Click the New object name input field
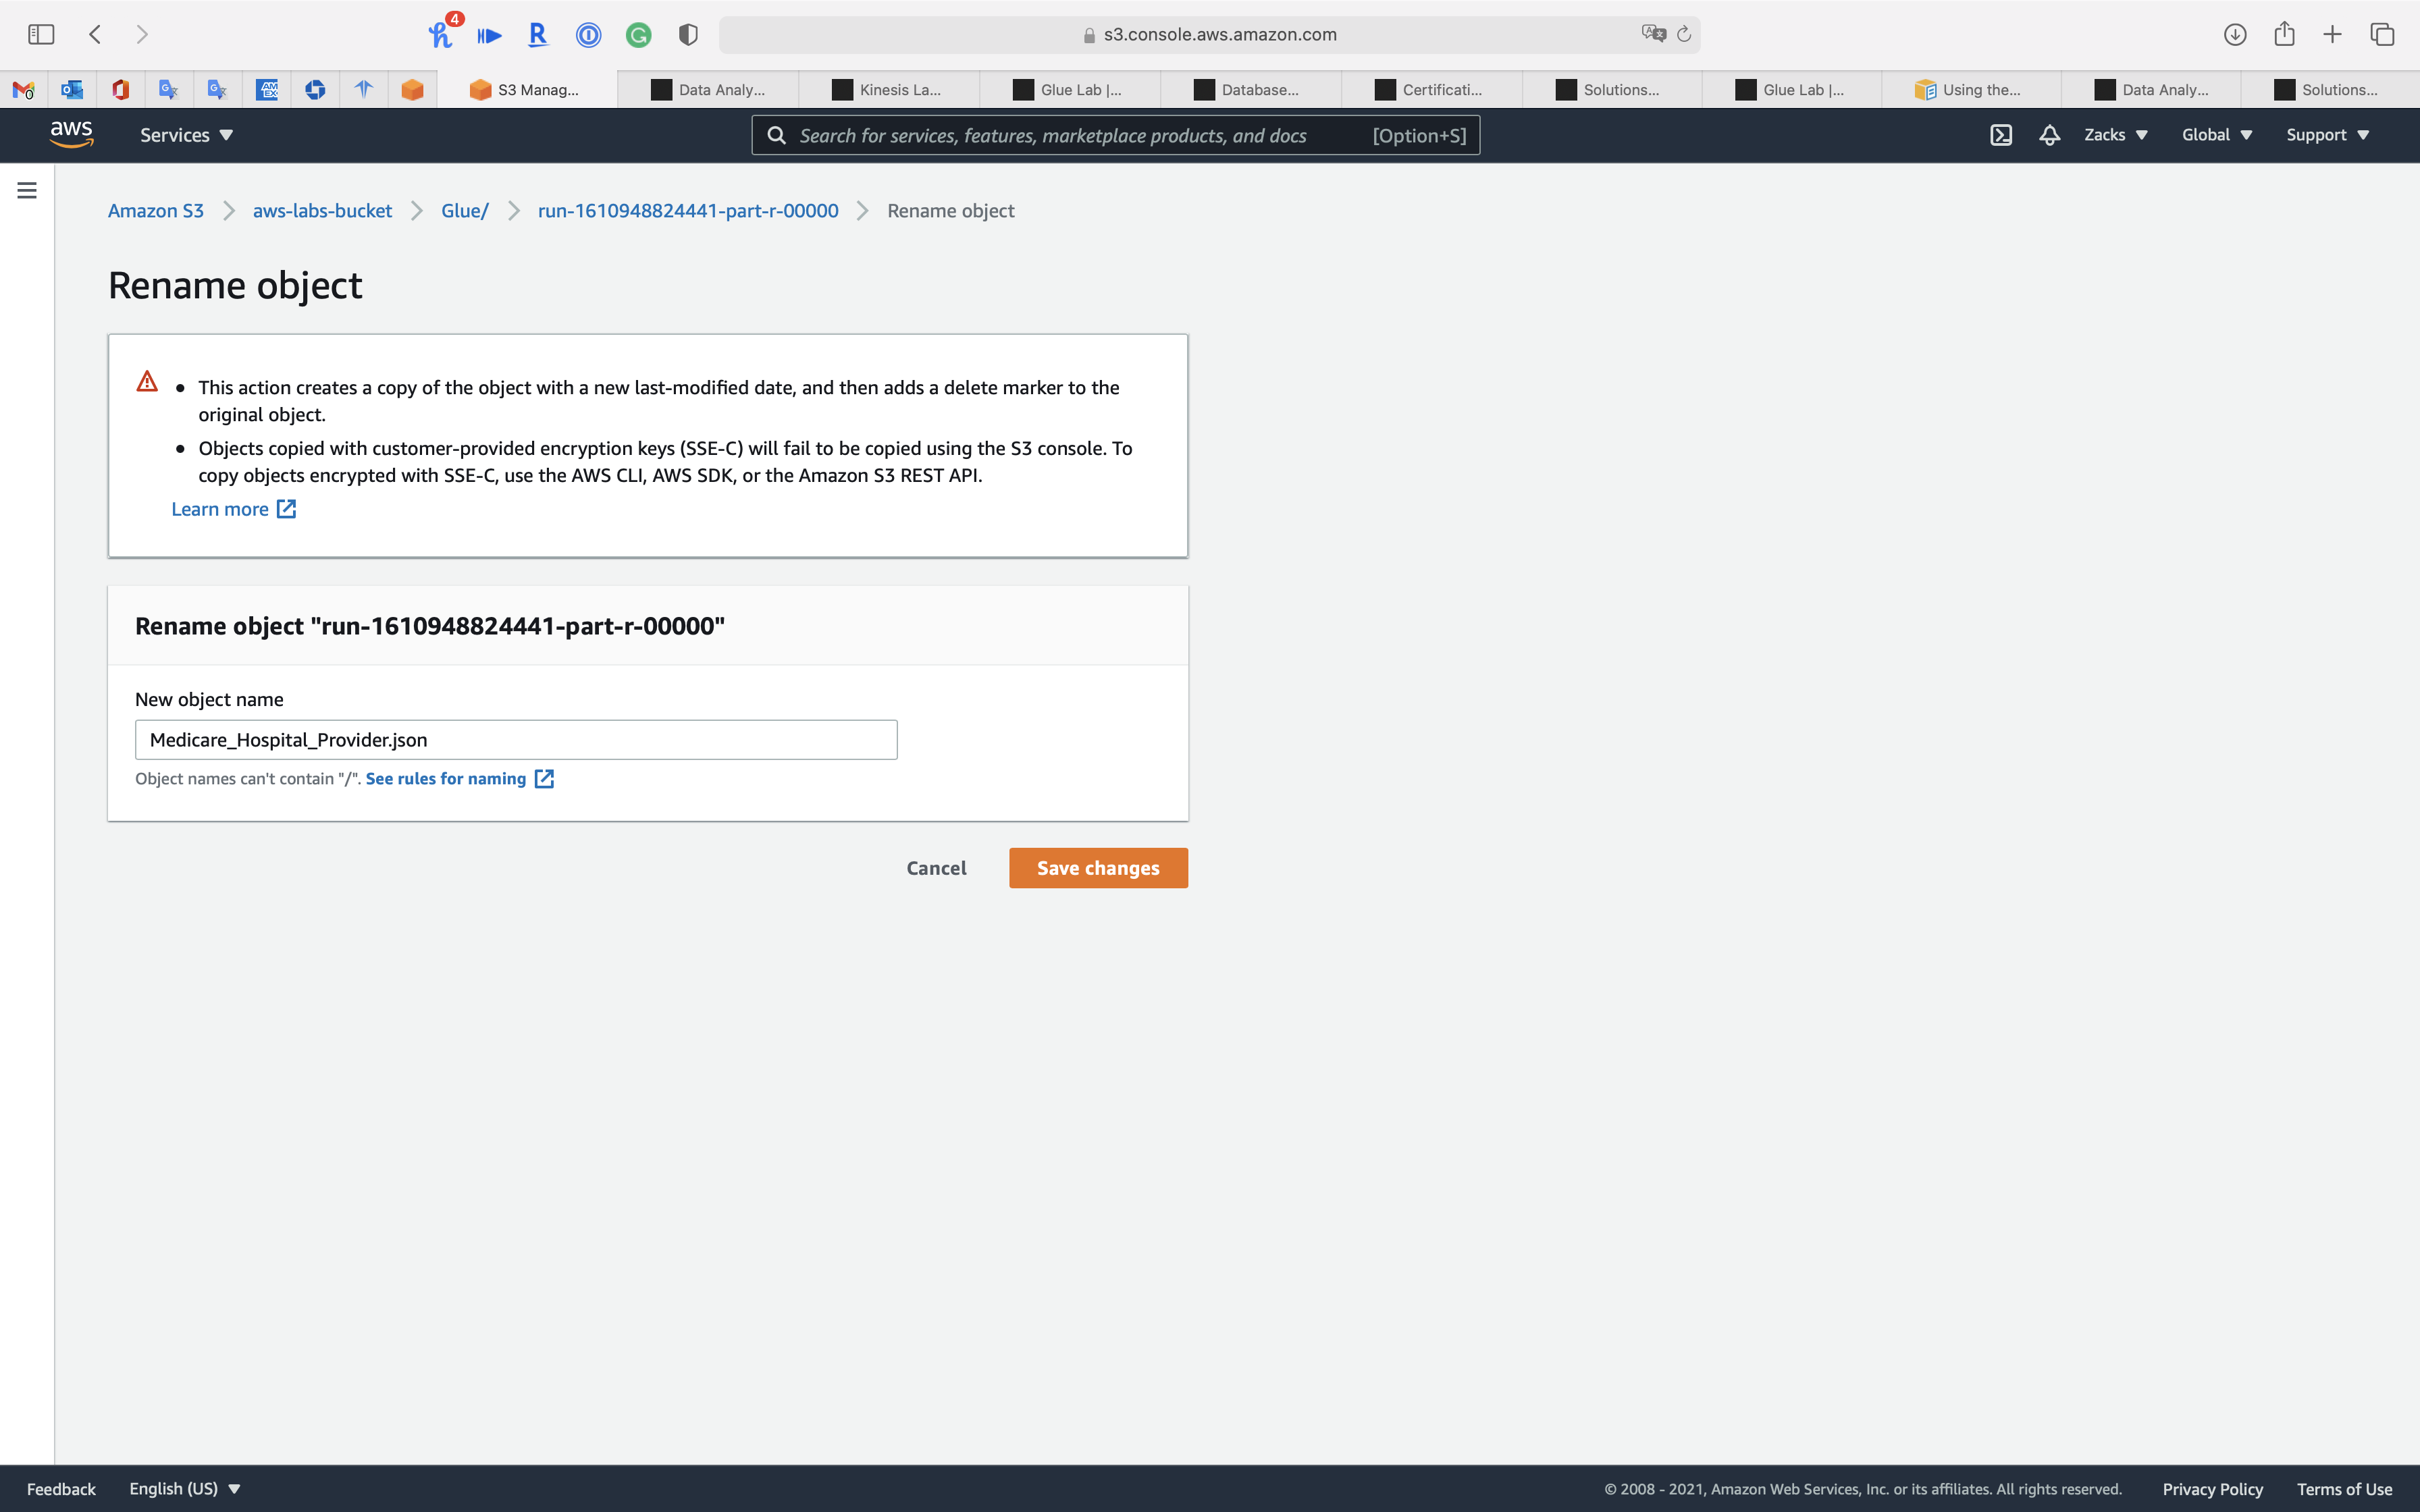 [x=516, y=740]
